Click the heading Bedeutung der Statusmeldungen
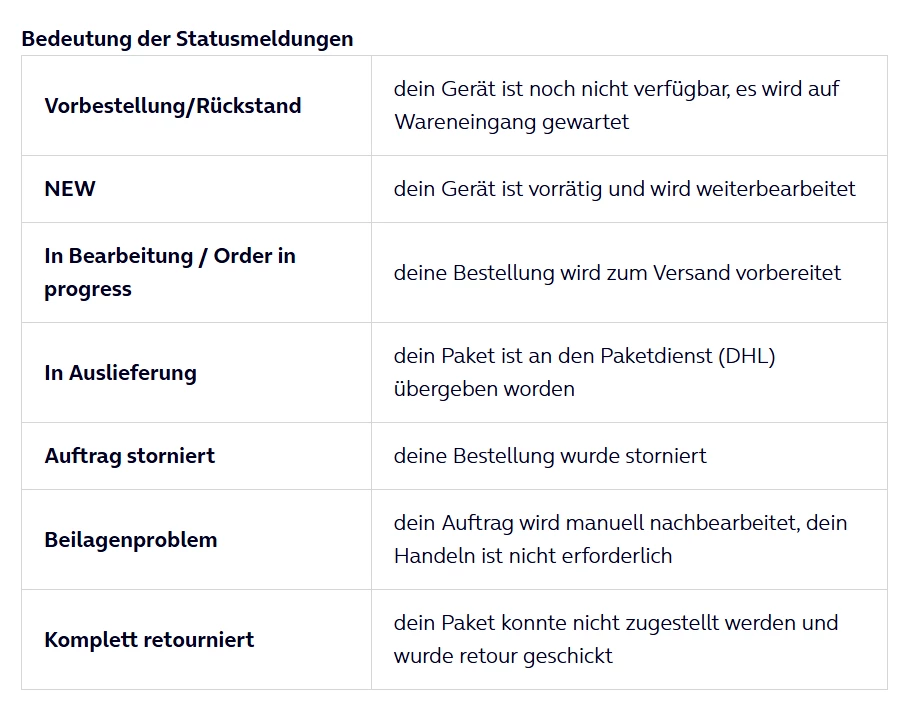This screenshot has width=902, height=720. pos(188,39)
